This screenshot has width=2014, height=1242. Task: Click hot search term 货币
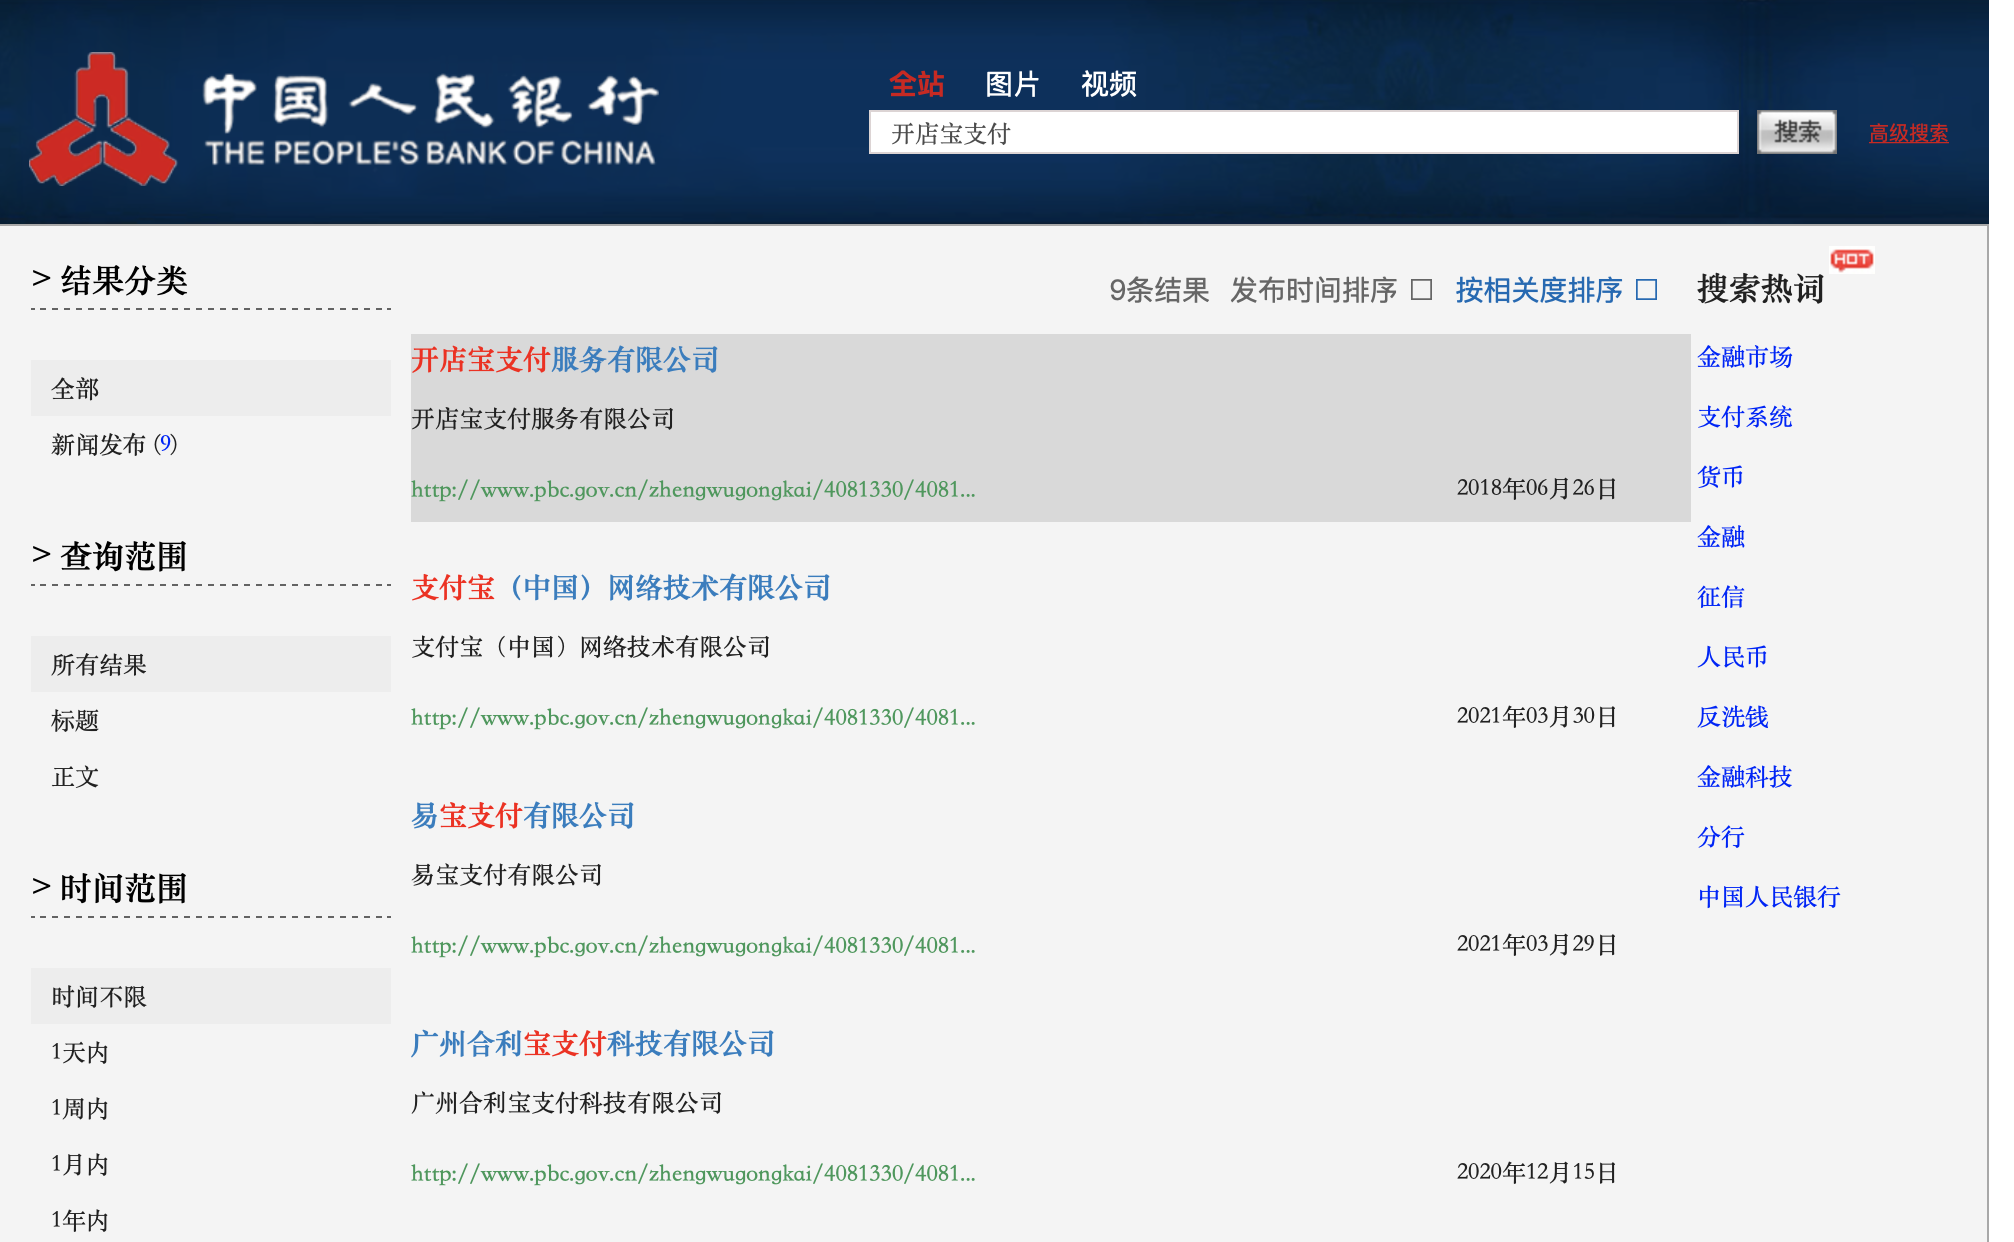1721,477
